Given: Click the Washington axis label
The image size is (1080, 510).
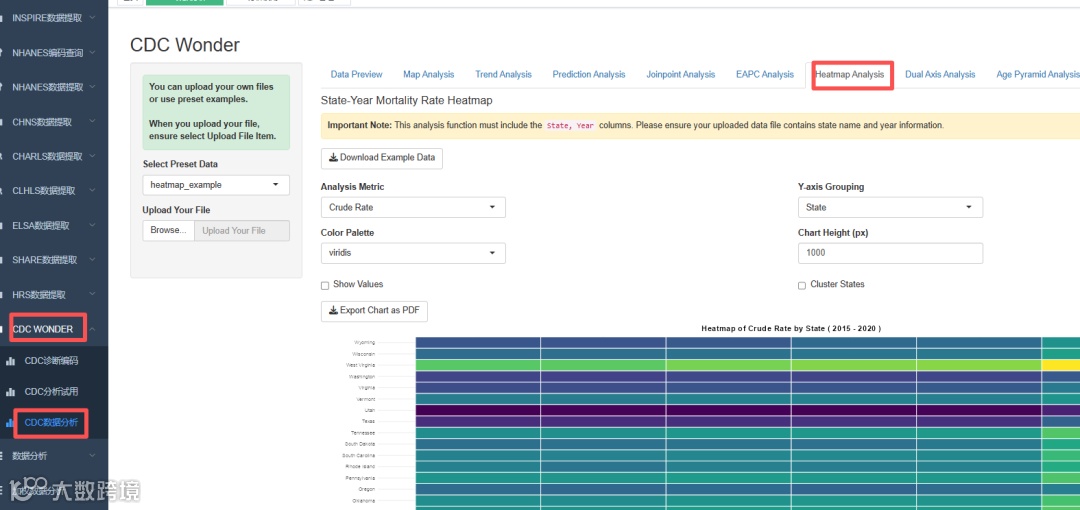Looking at the screenshot, I should point(362,376).
